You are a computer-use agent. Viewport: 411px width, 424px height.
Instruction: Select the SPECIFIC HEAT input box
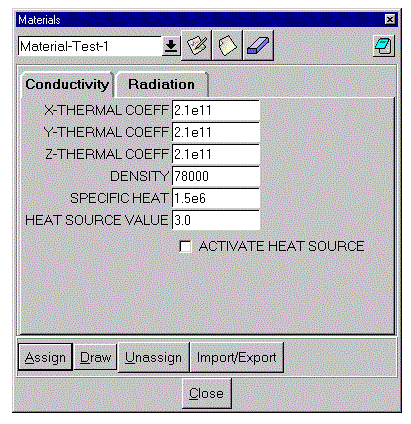click(x=216, y=198)
